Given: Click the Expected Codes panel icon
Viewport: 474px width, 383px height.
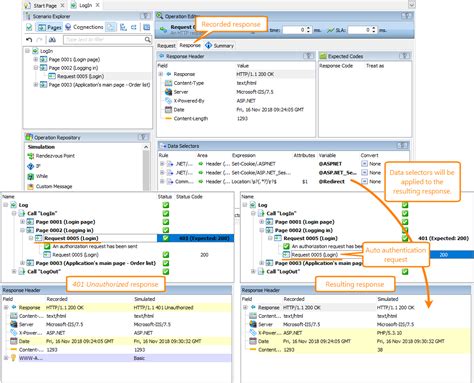Looking at the screenshot, I should point(323,56).
